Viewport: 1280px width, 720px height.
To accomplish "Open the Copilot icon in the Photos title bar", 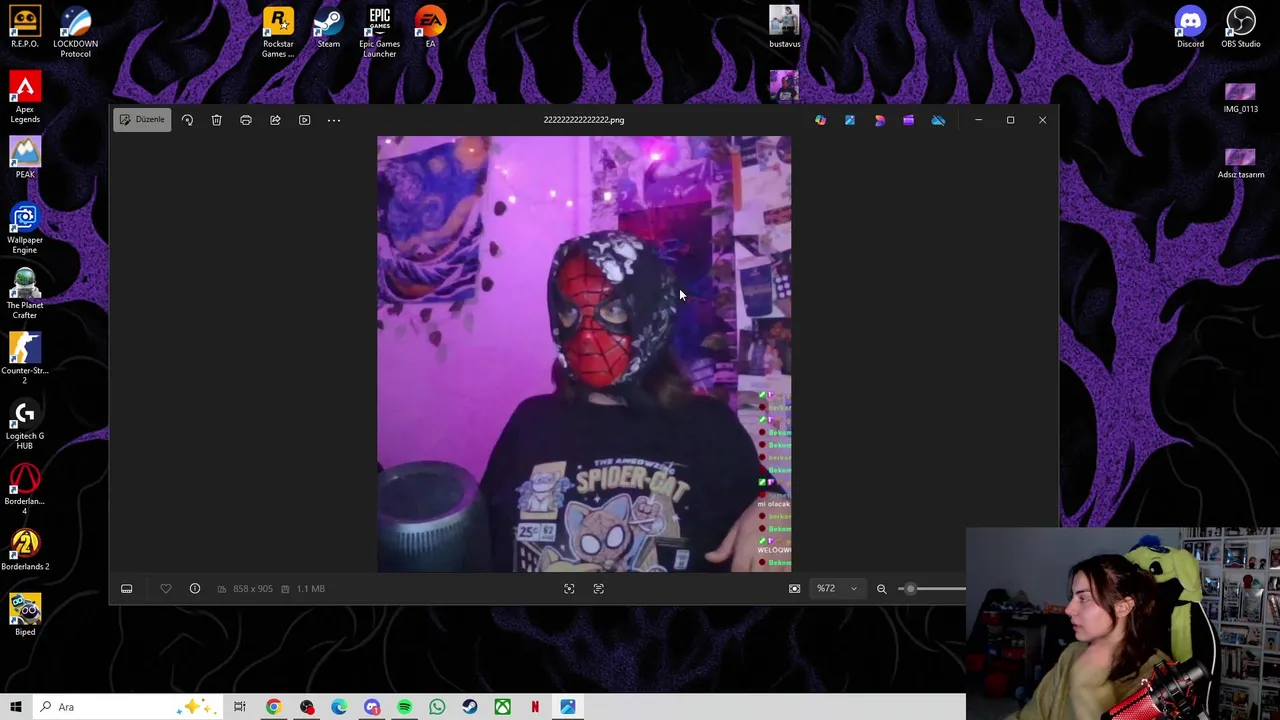I will click(x=820, y=120).
